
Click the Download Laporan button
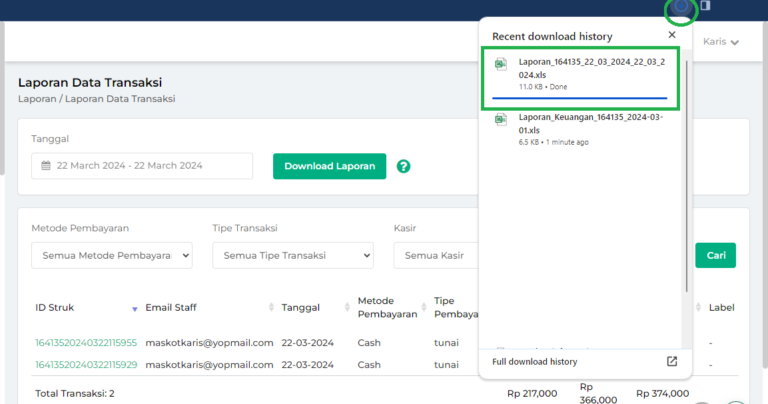[329, 166]
